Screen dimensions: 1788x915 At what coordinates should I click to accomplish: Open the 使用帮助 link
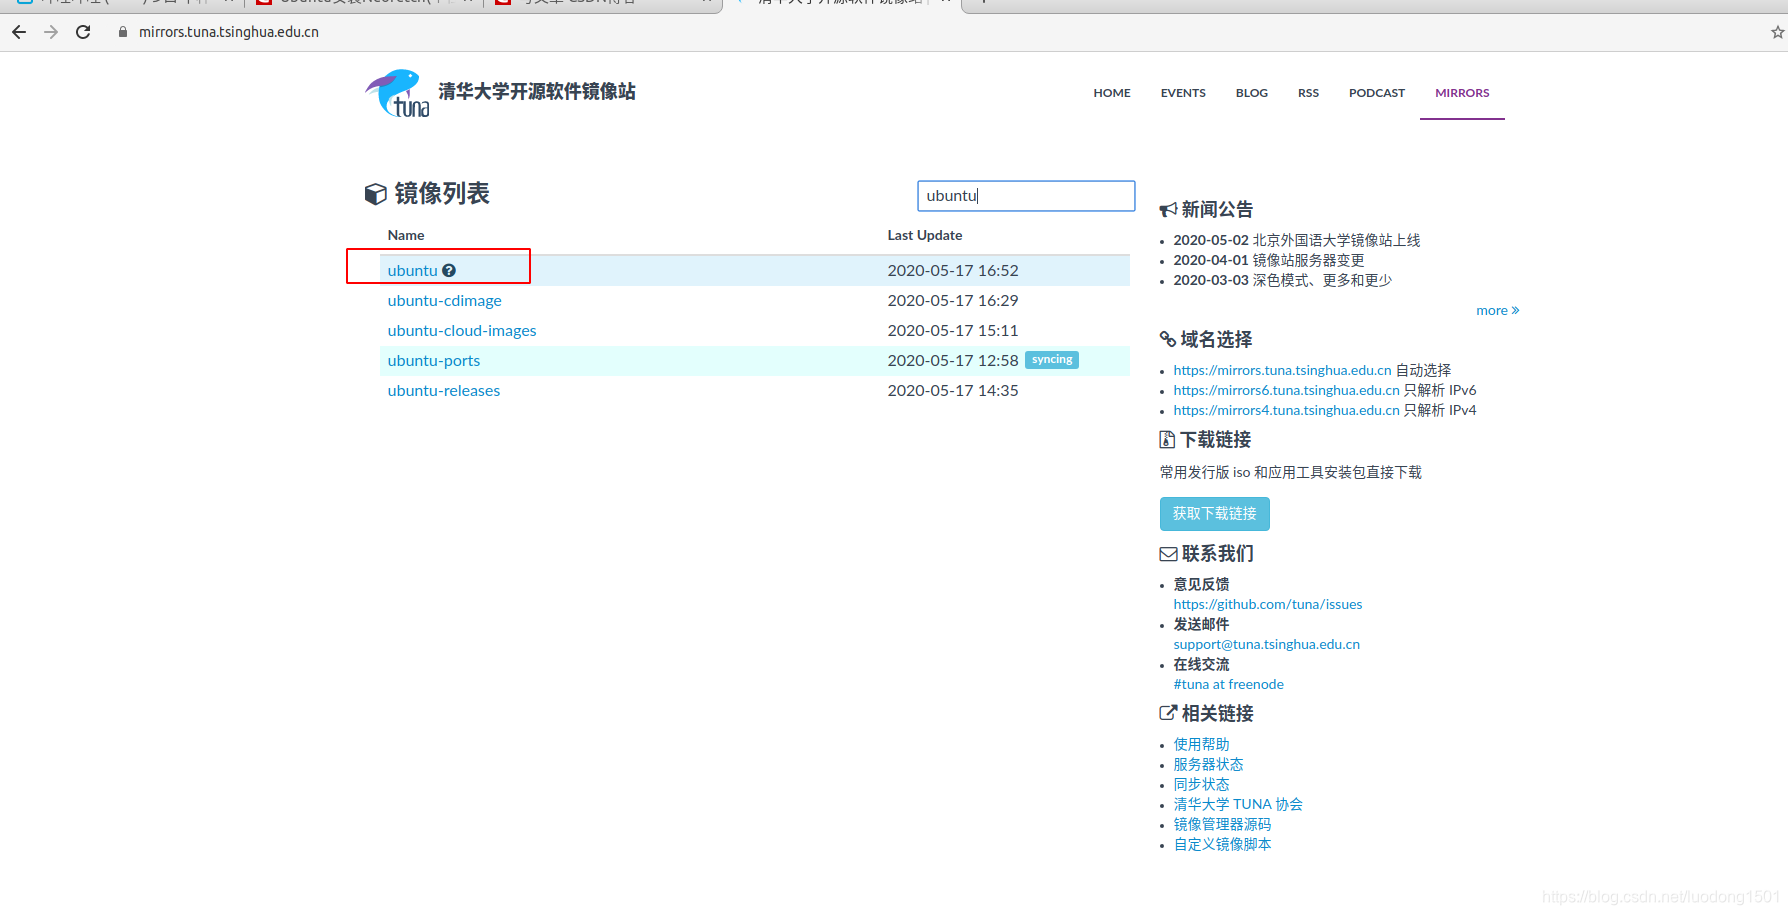click(x=1201, y=744)
